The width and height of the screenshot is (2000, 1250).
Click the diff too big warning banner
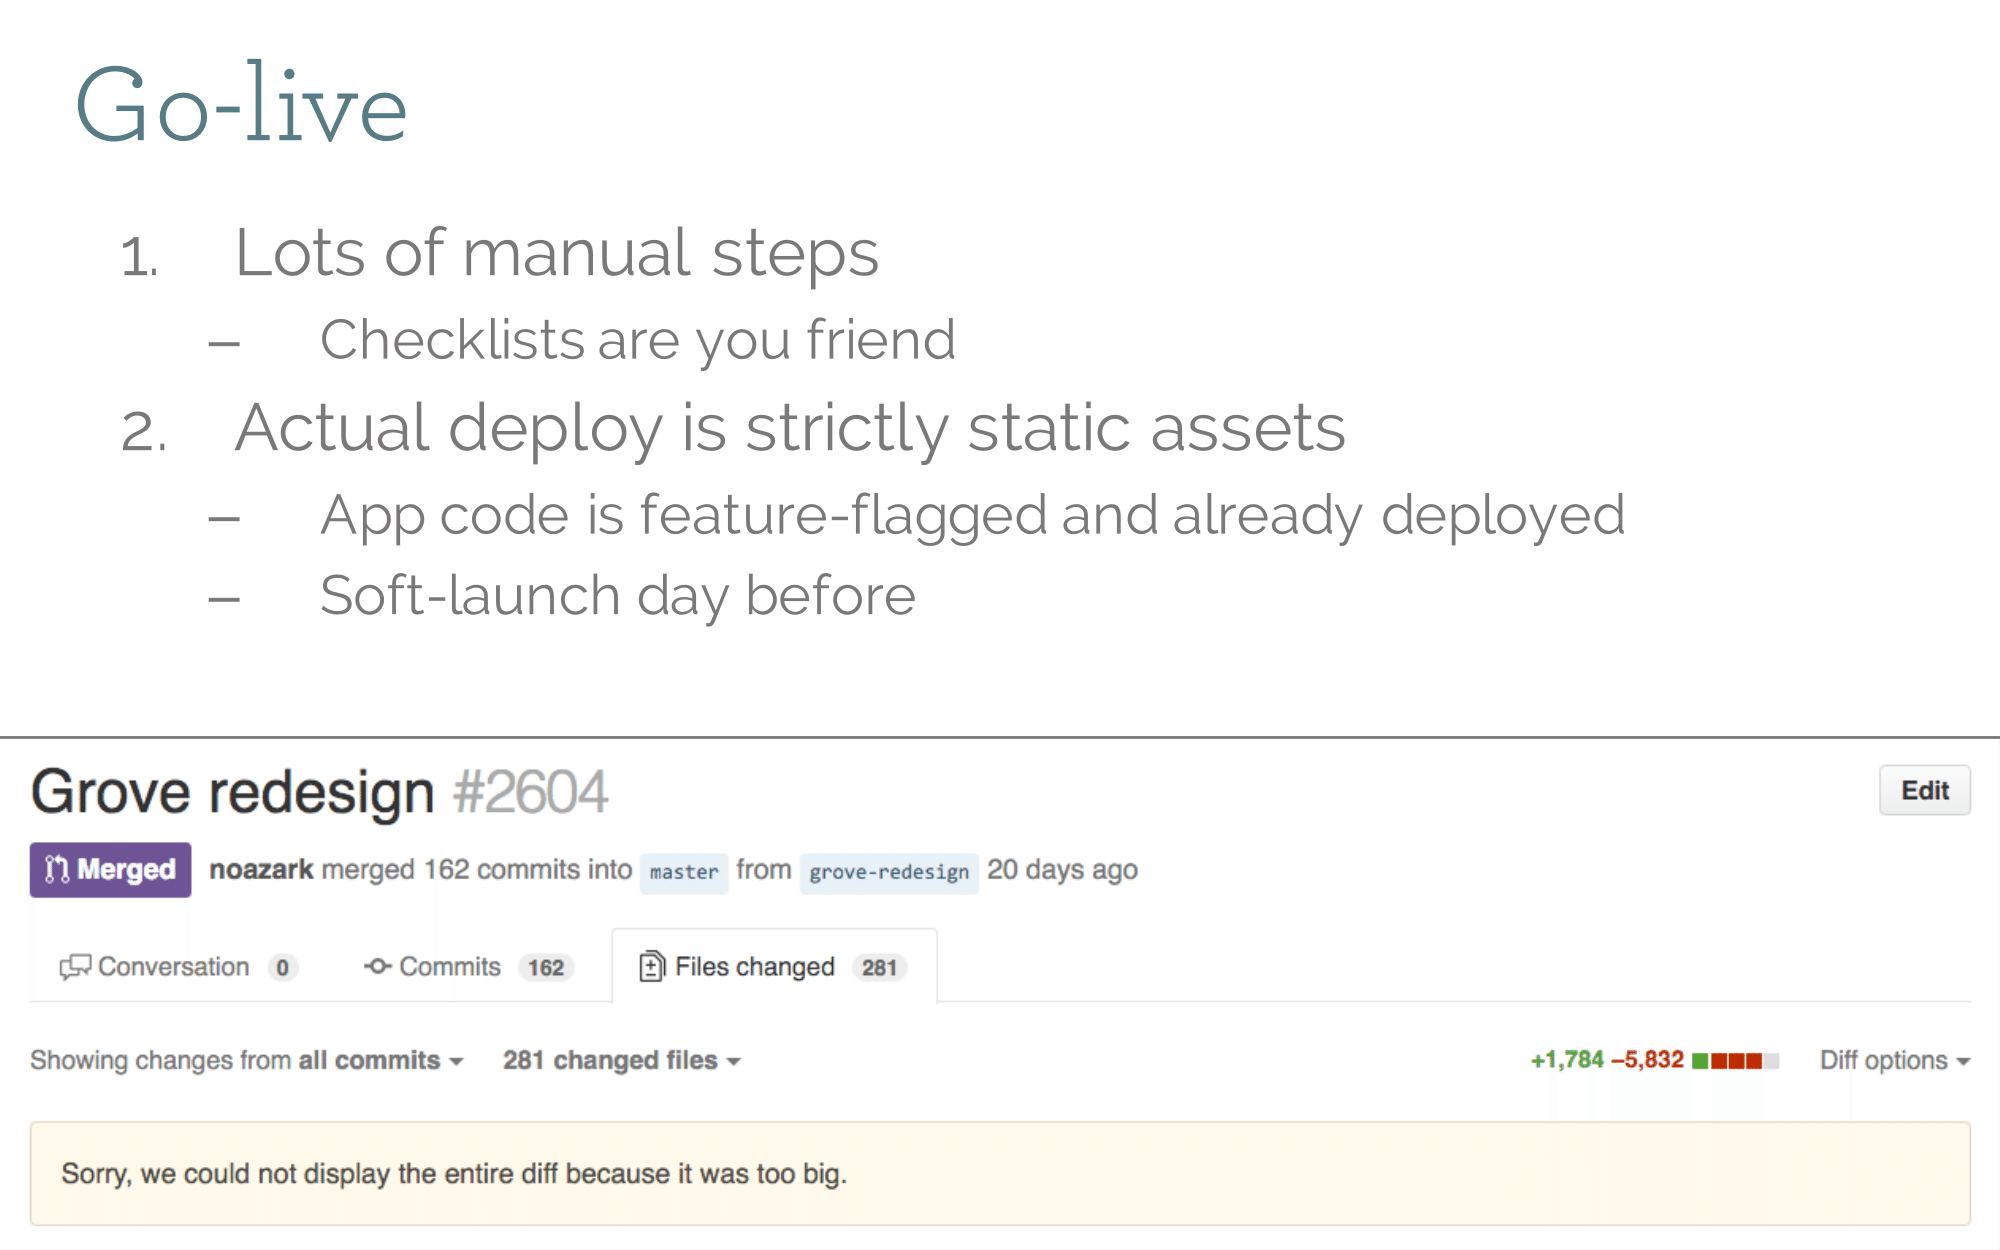pos(1000,1173)
